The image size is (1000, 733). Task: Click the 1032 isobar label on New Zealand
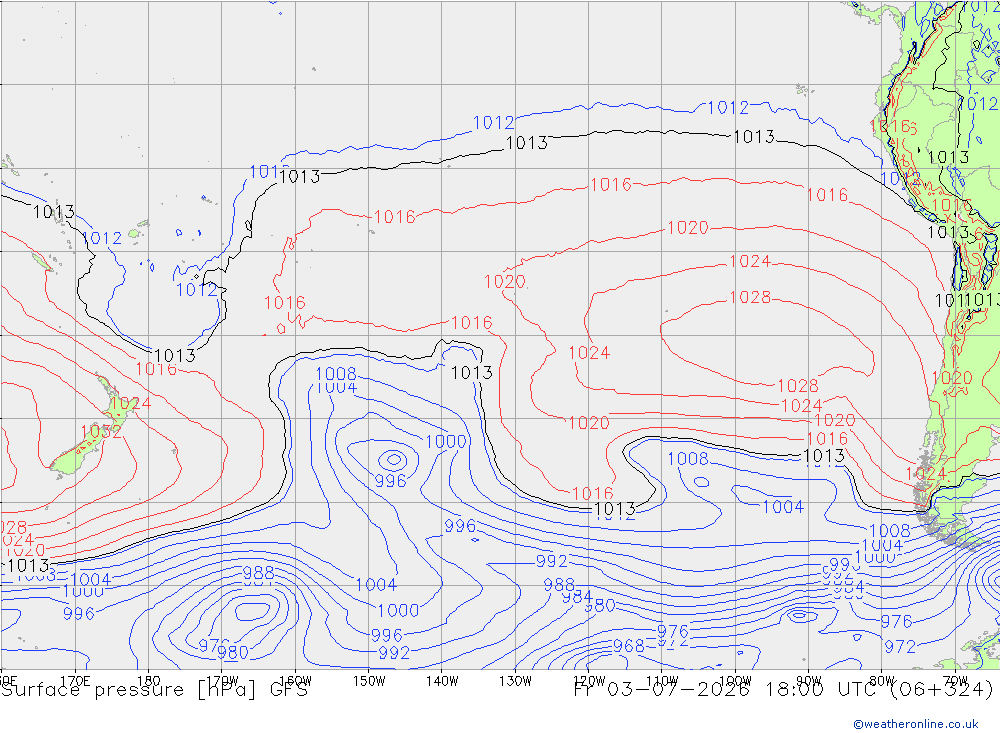(x=101, y=432)
